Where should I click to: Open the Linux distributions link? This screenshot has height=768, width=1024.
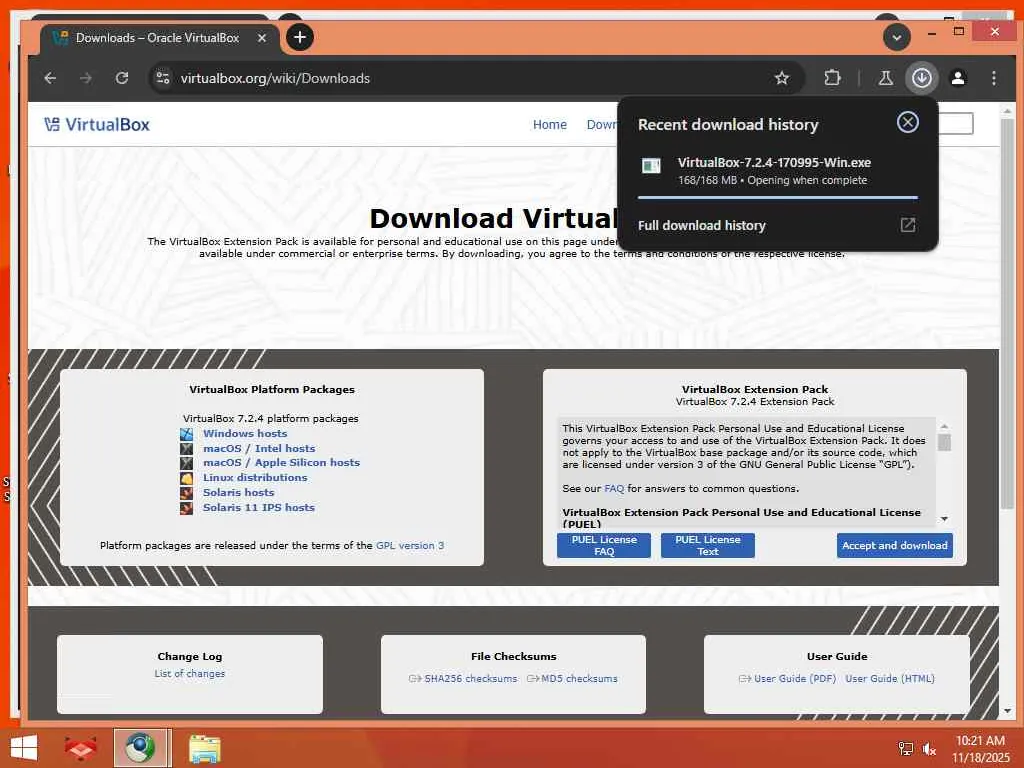255,477
